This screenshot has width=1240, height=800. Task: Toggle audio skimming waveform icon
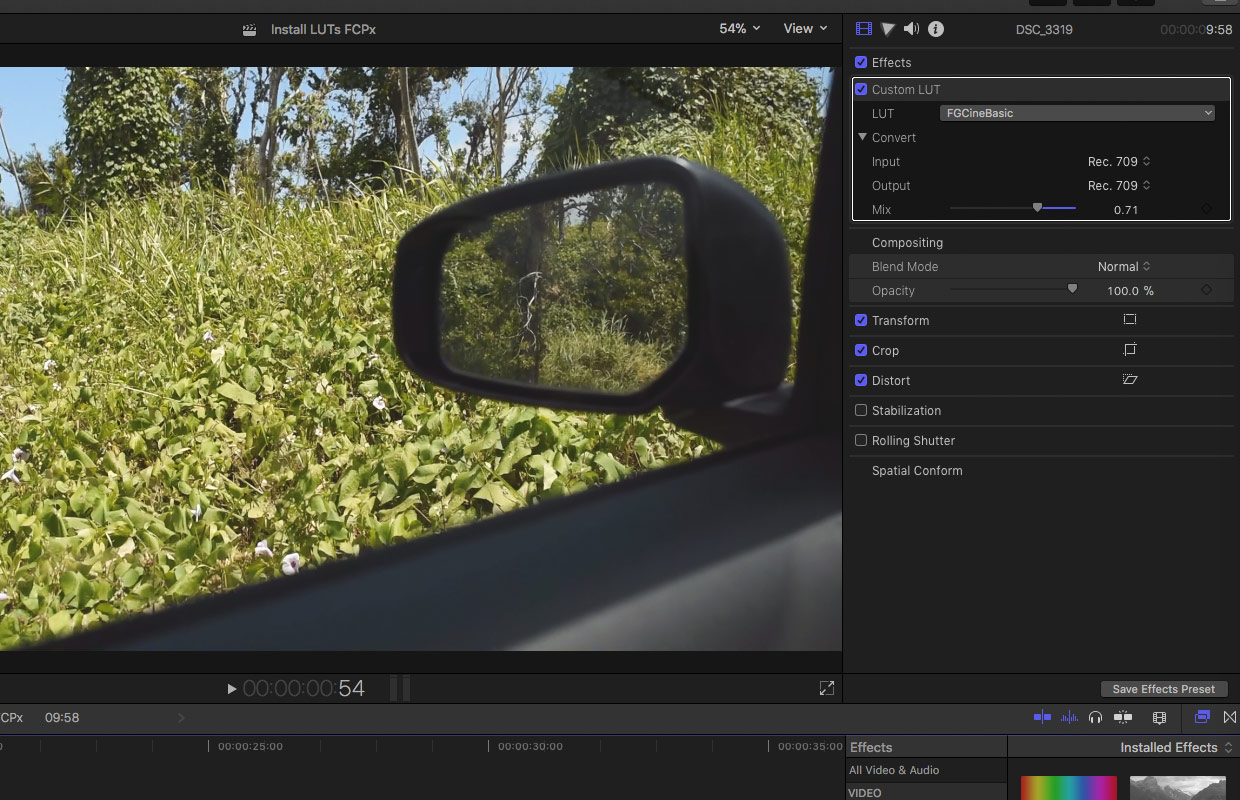(1069, 717)
